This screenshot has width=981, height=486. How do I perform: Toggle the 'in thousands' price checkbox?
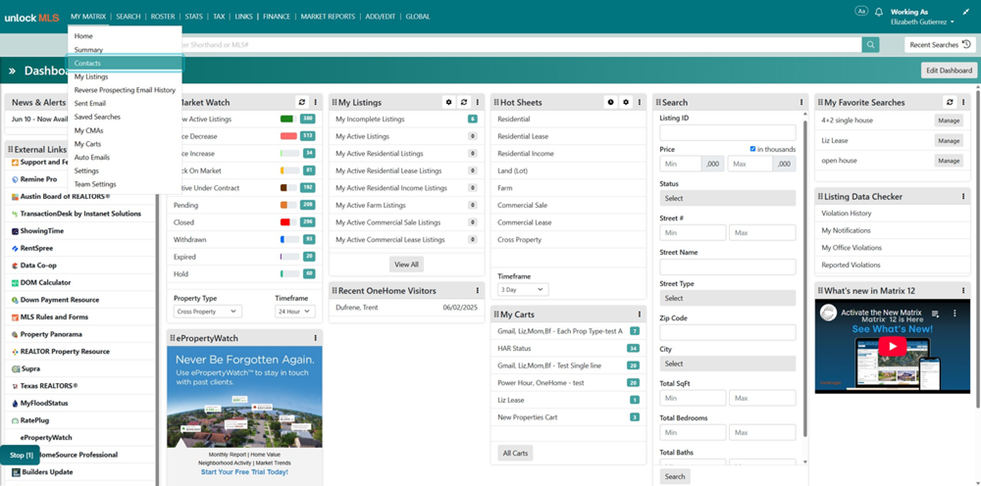click(753, 149)
